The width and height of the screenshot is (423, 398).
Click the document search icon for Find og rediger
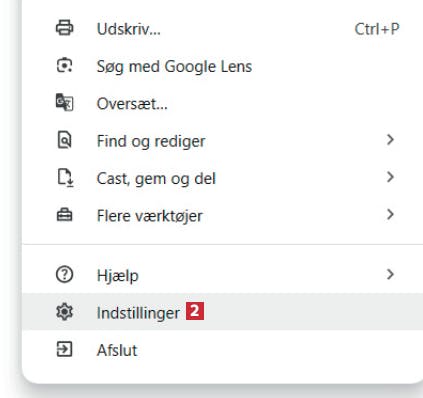click(x=64, y=140)
